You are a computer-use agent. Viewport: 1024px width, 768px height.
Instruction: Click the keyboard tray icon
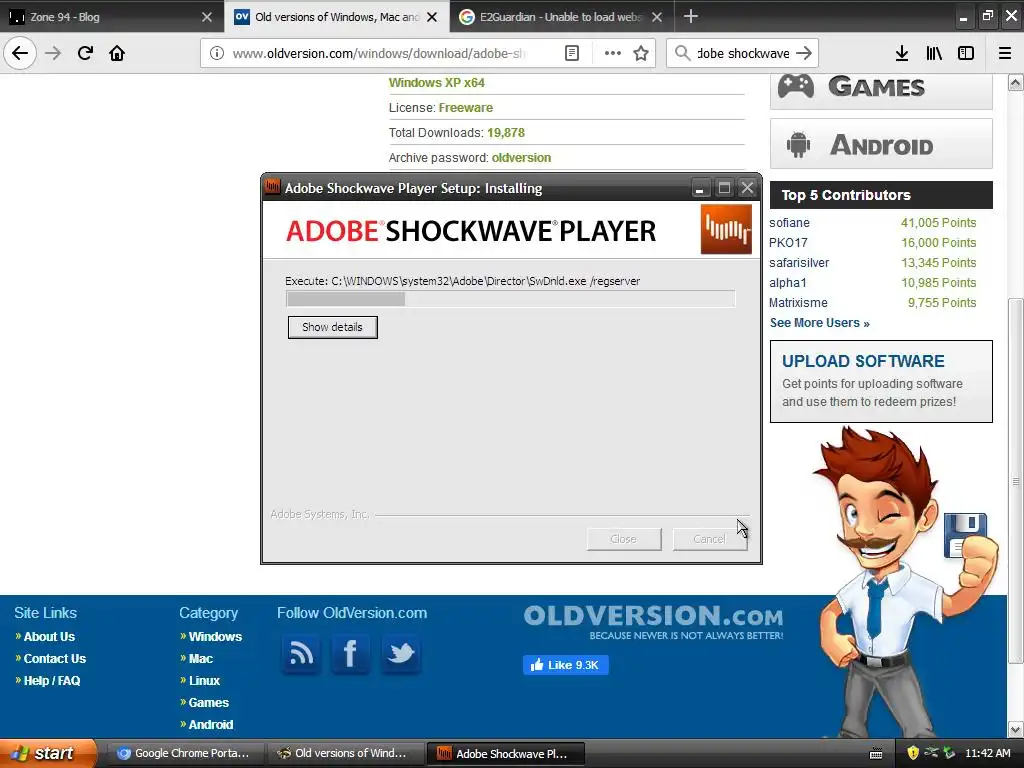(x=876, y=754)
